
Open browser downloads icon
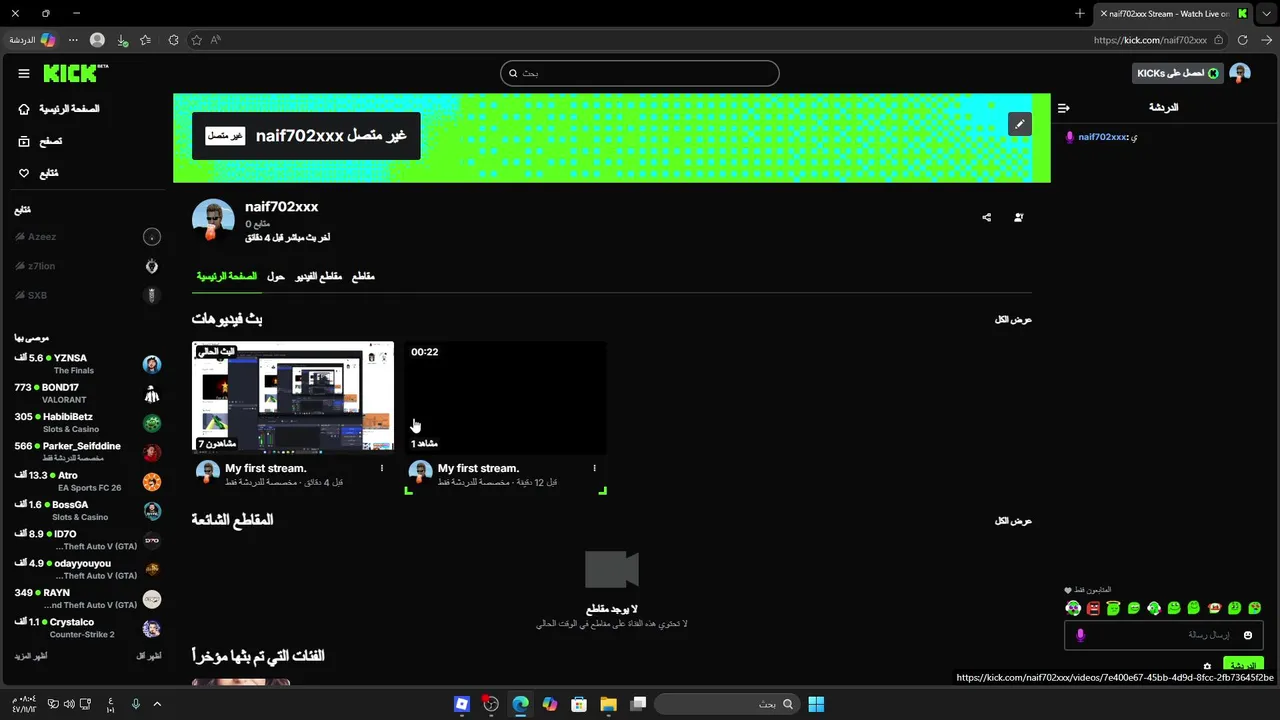coord(122,40)
